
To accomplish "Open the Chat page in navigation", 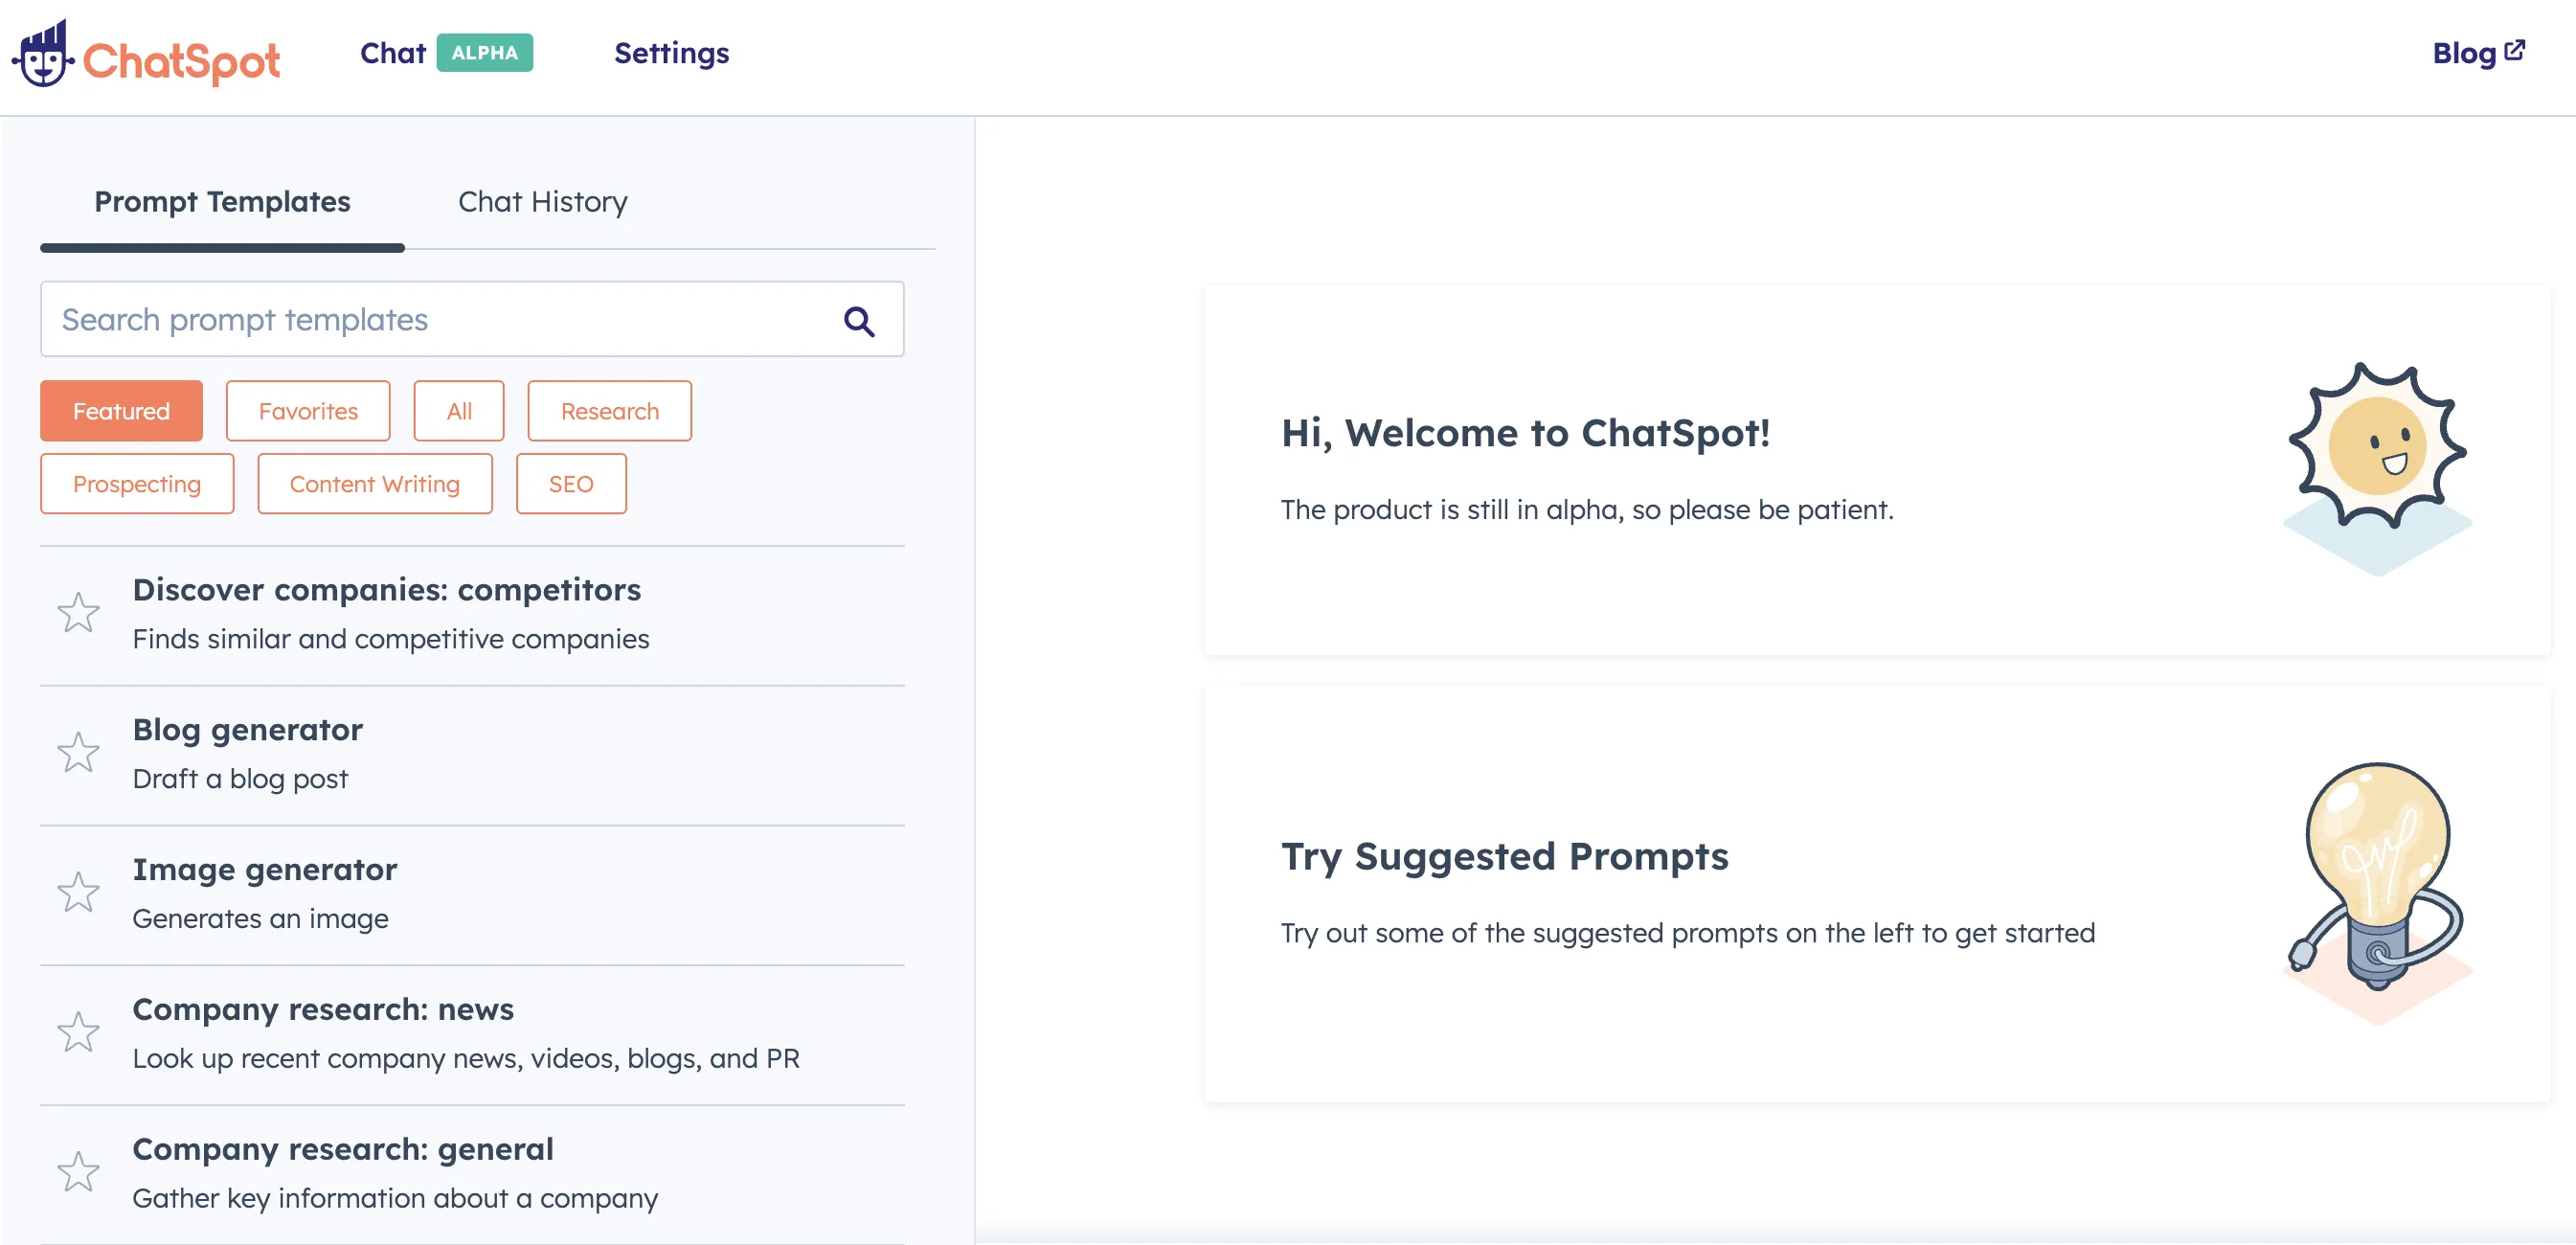I will pyautogui.click(x=393, y=53).
